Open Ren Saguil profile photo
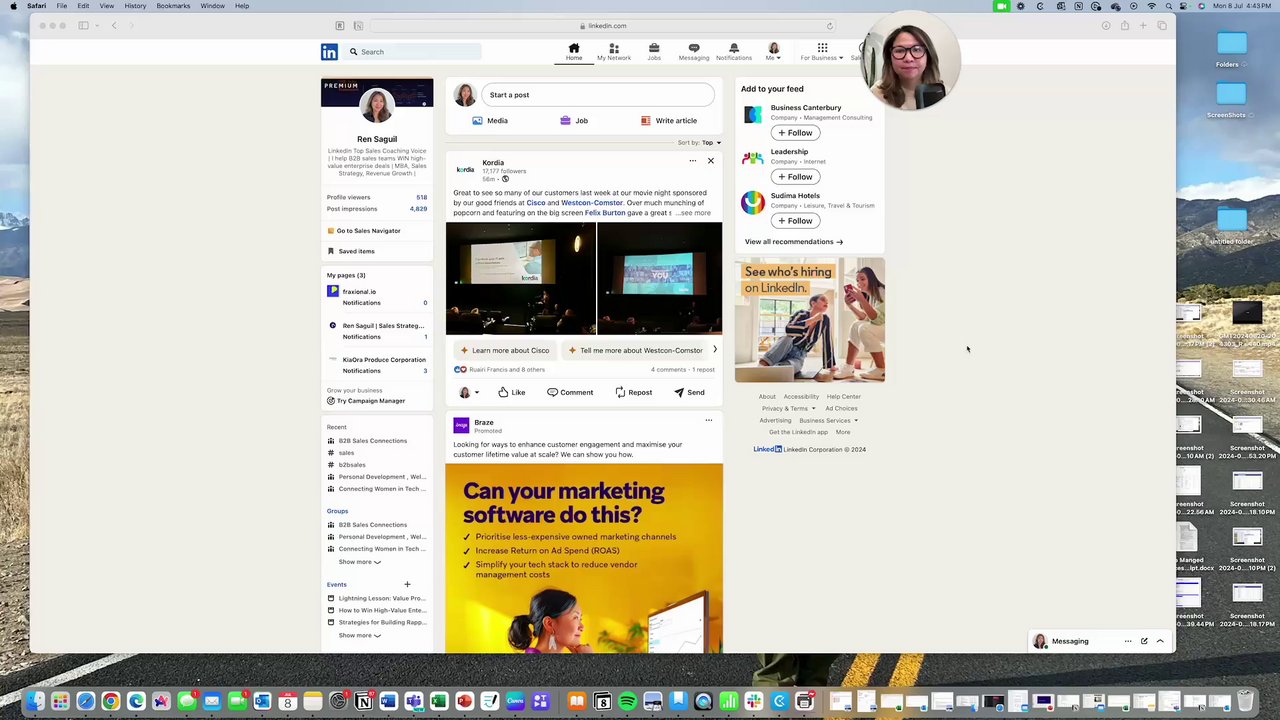 (x=377, y=106)
